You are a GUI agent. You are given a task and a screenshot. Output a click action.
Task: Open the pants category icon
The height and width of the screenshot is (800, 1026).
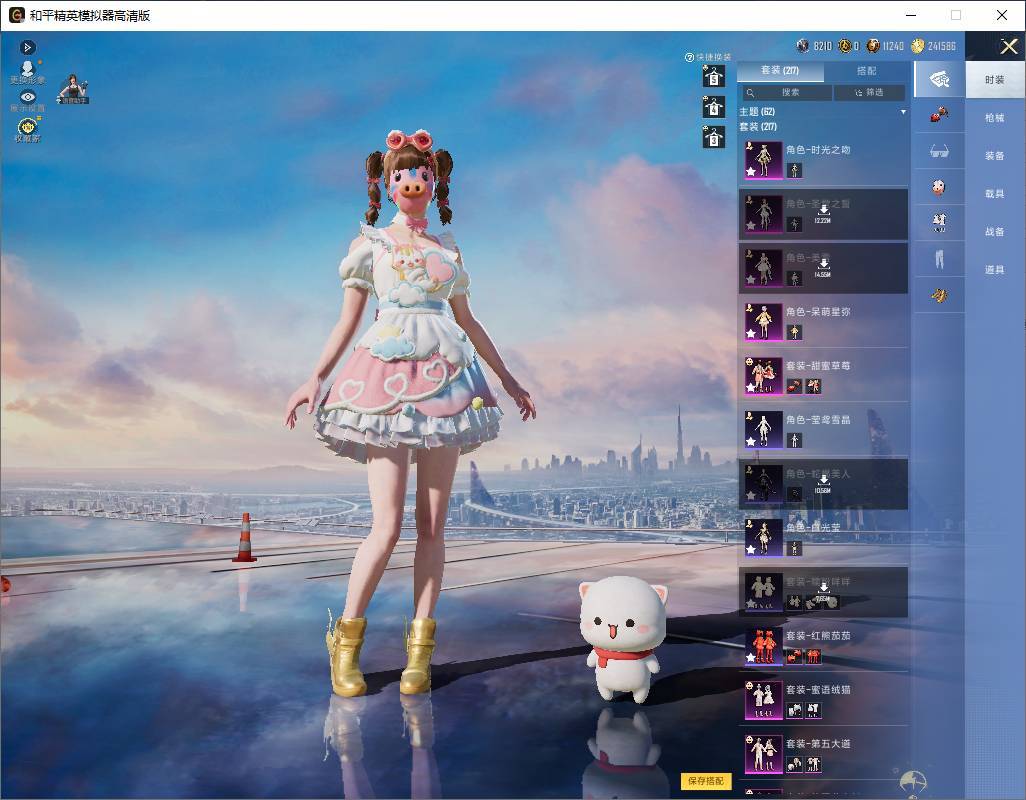[940, 259]
